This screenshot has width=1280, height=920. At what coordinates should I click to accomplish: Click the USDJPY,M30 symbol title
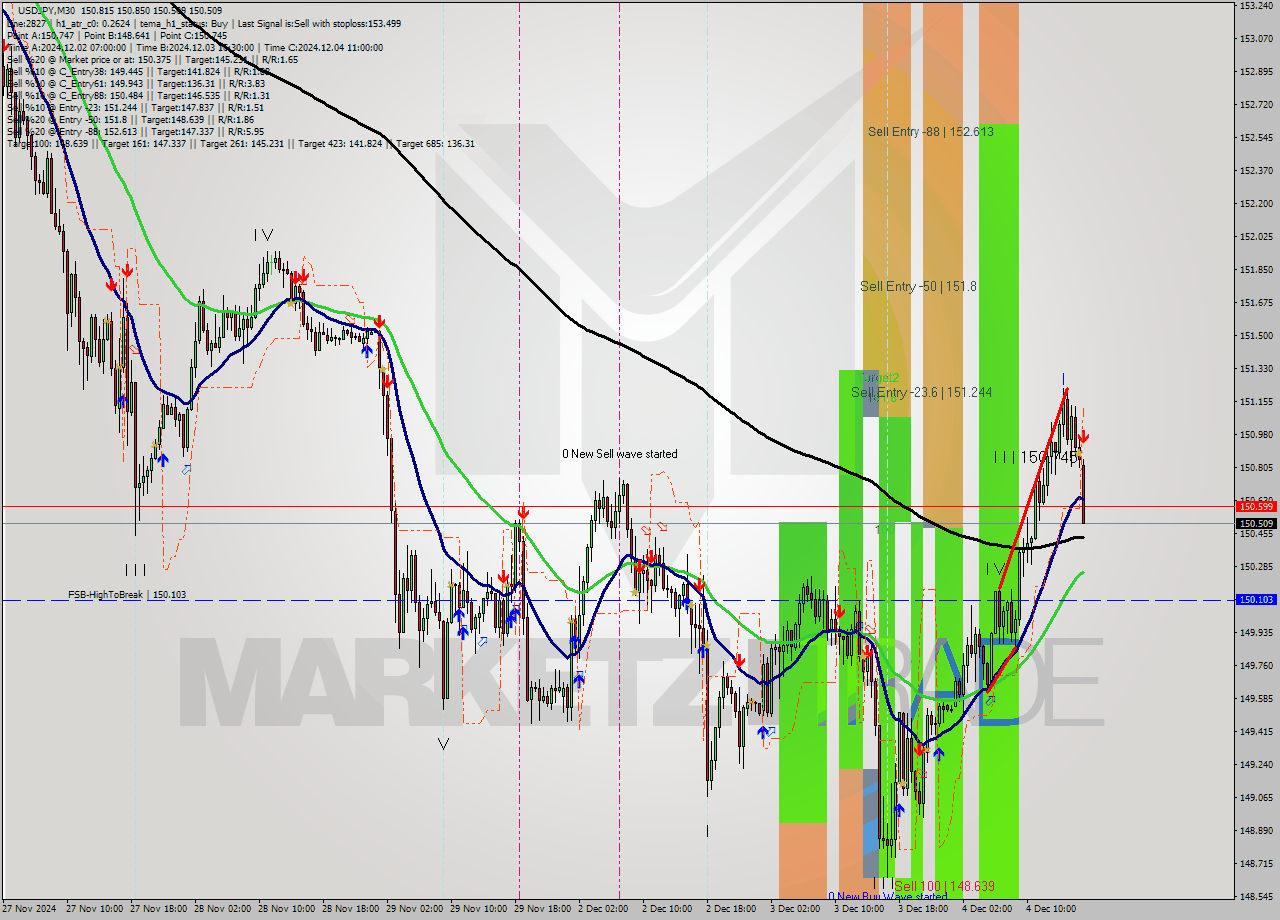47,10
